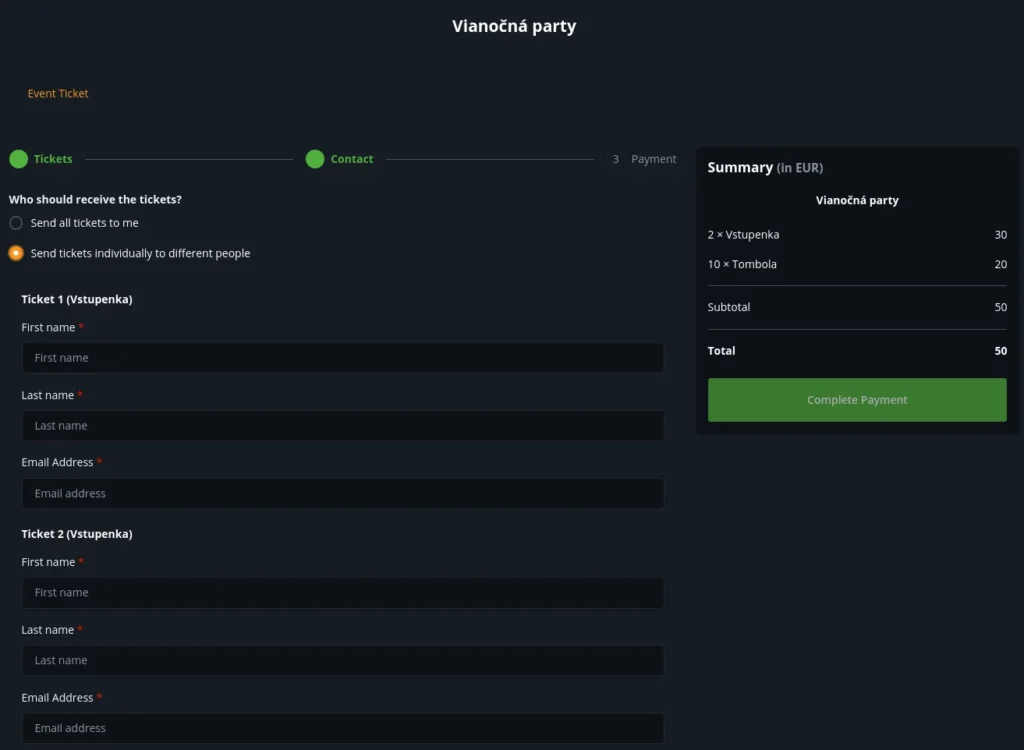Viewport: 1024px width, 750px height.
Task: Click the Summary (in EUR) heading
Action: [x=765, y=168]
